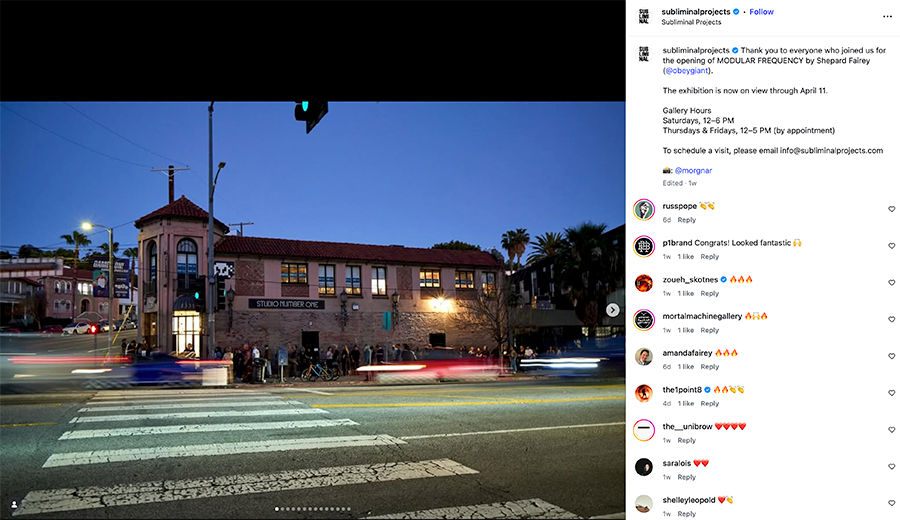Like saralois's comment with heart icon
Viewport: 900px width, 520px height.
point(891,467)
